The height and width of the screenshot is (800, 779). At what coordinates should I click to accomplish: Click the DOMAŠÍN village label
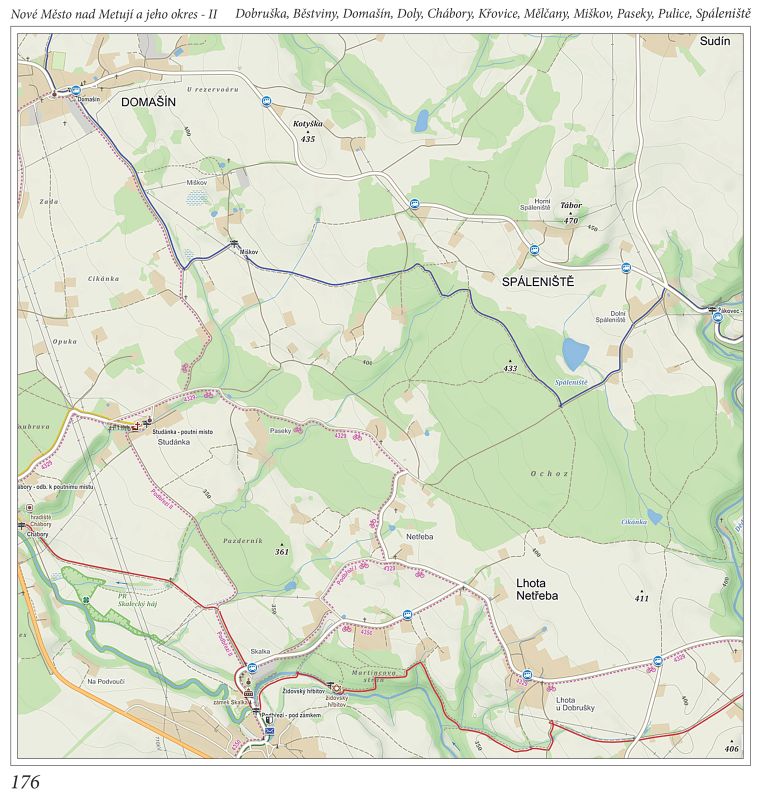(148, 102)
